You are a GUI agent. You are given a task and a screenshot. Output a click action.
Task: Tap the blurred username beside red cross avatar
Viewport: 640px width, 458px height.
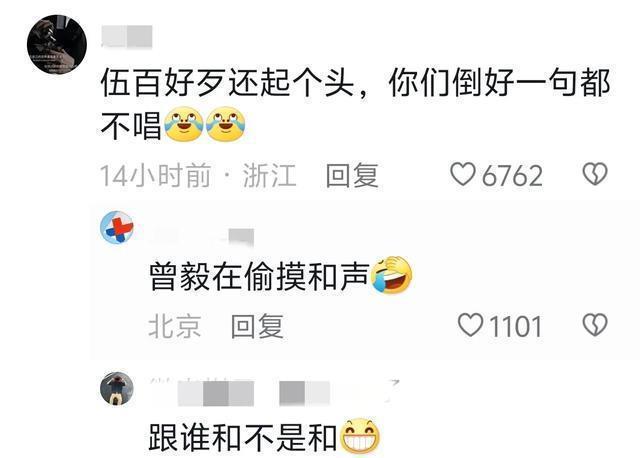pos(202,237)
